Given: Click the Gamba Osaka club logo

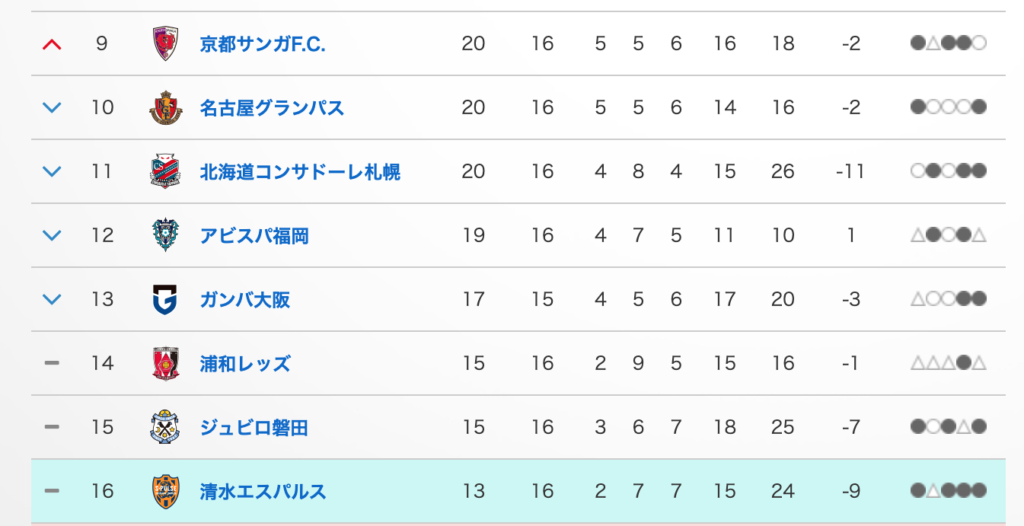Looking at the screenshot, I should tap(164, 299).
